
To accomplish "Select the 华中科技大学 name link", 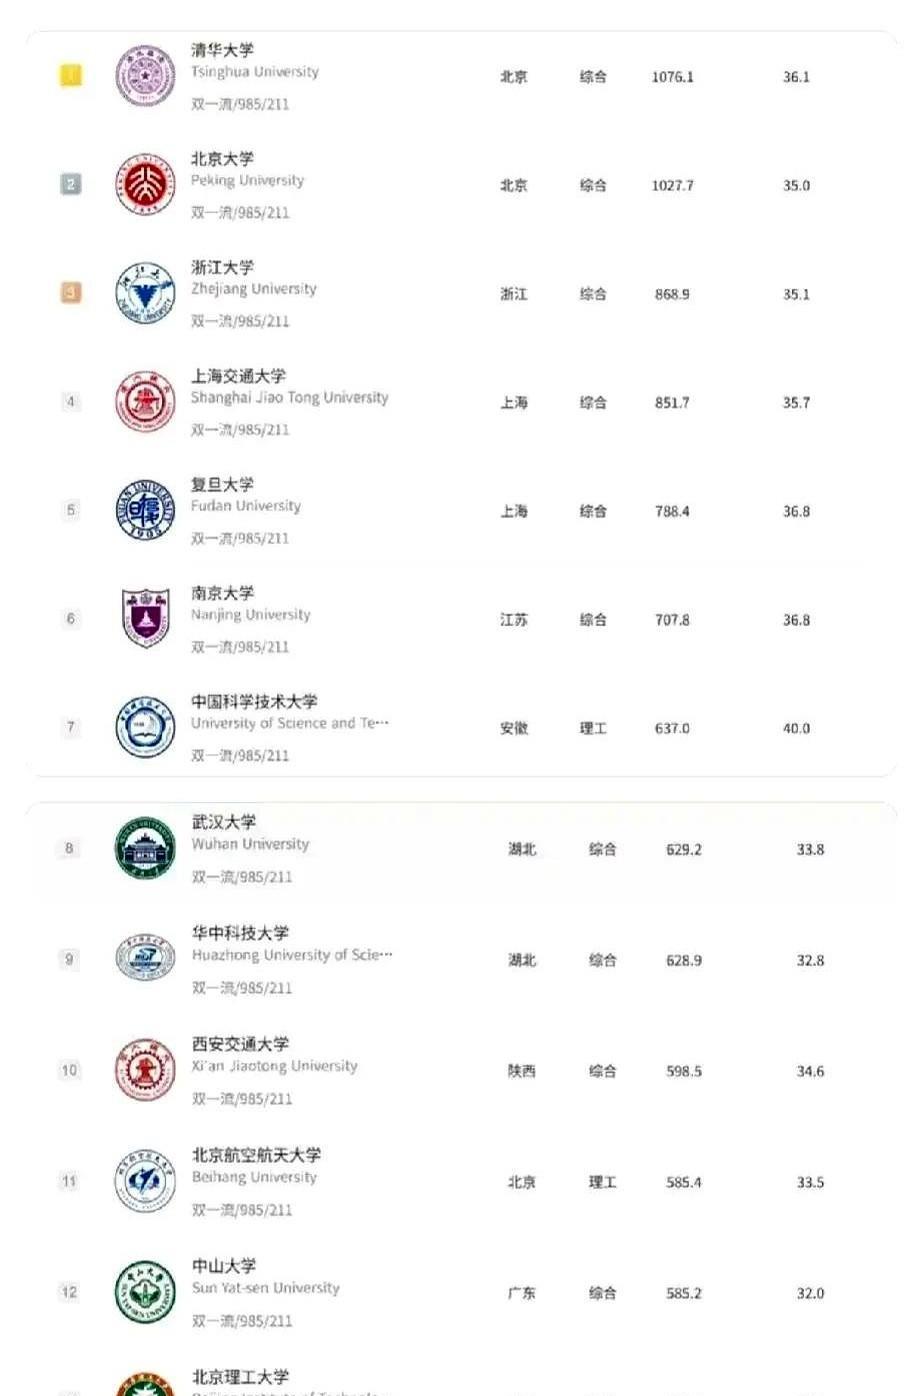I will coord(240,933).
